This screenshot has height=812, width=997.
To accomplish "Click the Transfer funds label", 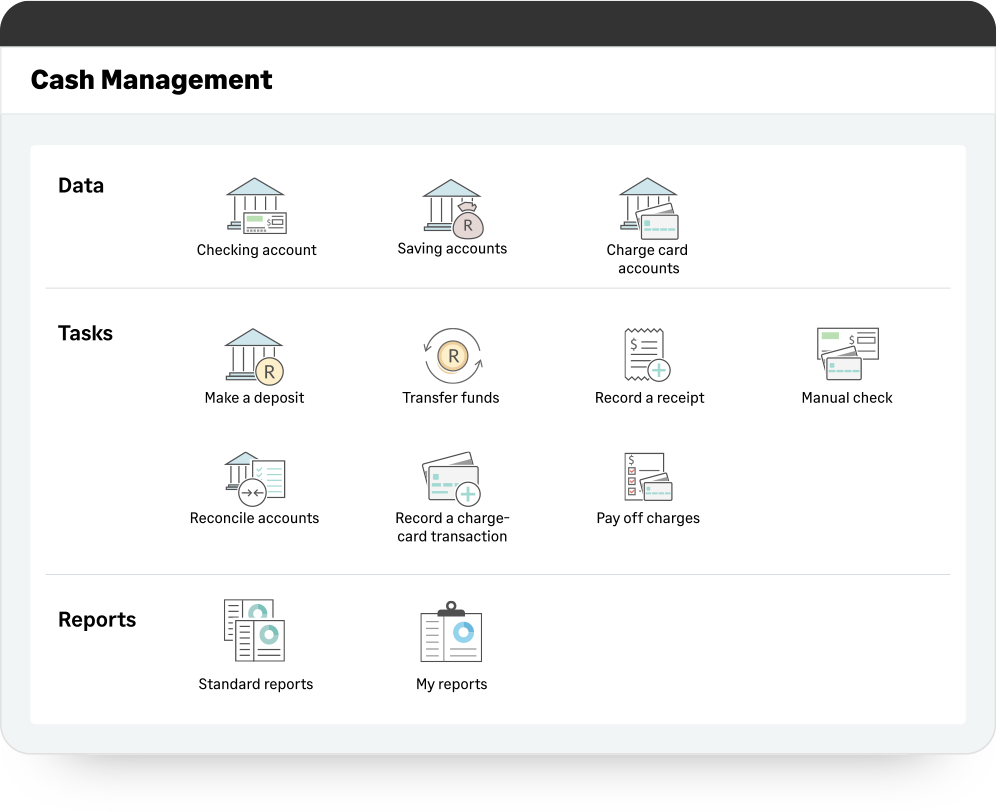I will pyautogui.click(x=451, y=398).
